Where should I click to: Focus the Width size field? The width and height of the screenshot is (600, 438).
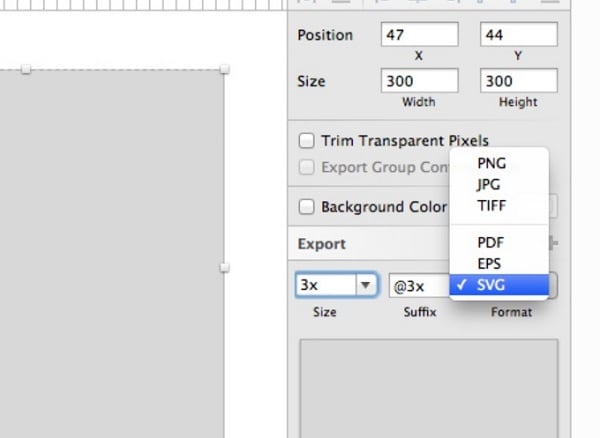418,81
